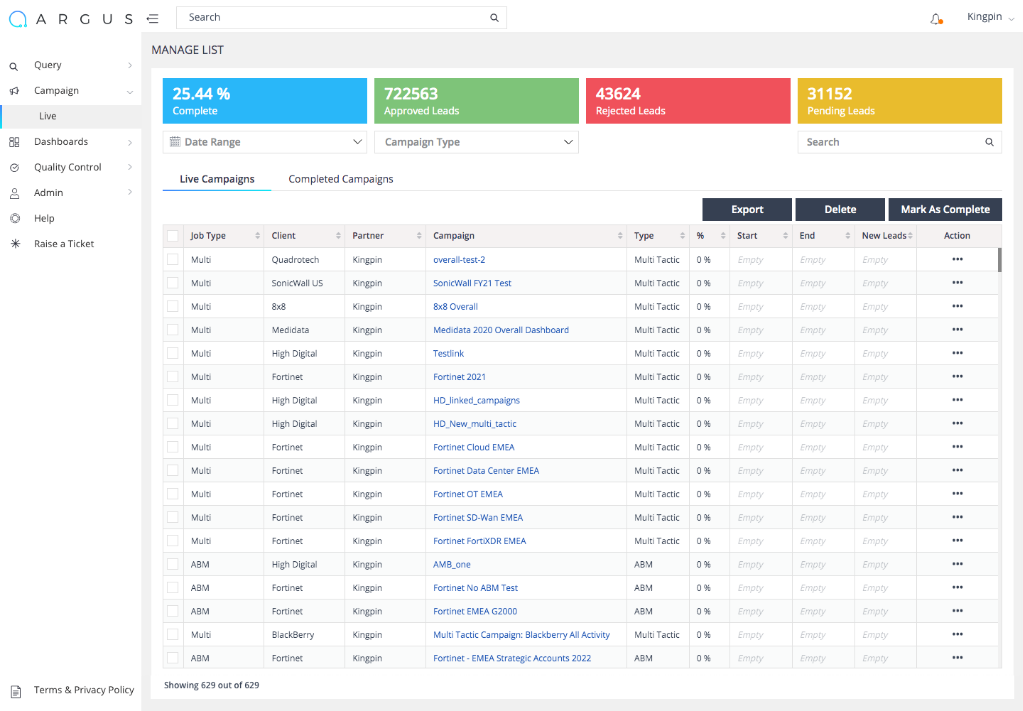Click the Quality Control check icon

[14, 168]
